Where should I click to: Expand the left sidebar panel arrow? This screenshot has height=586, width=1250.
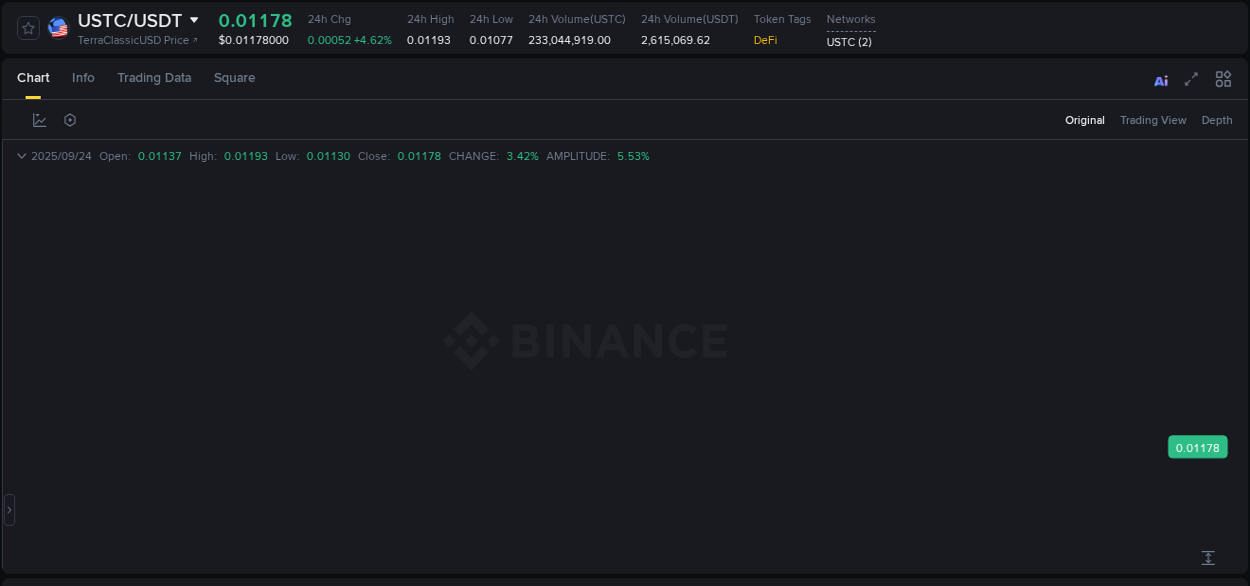point(8,509)
